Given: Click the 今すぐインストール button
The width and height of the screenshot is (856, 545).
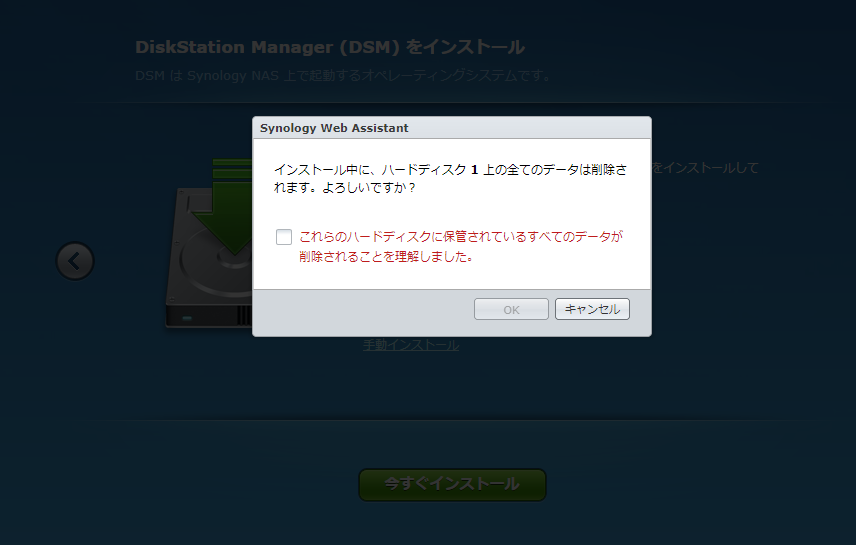Looking at the screenshot, I should pyautogui.click(x=452, y=484).
